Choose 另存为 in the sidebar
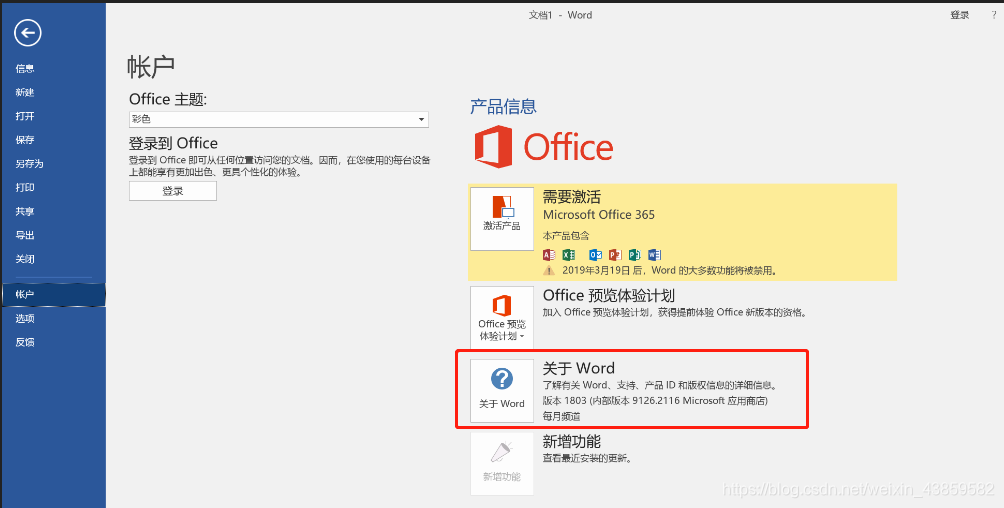 coord(53,163)
